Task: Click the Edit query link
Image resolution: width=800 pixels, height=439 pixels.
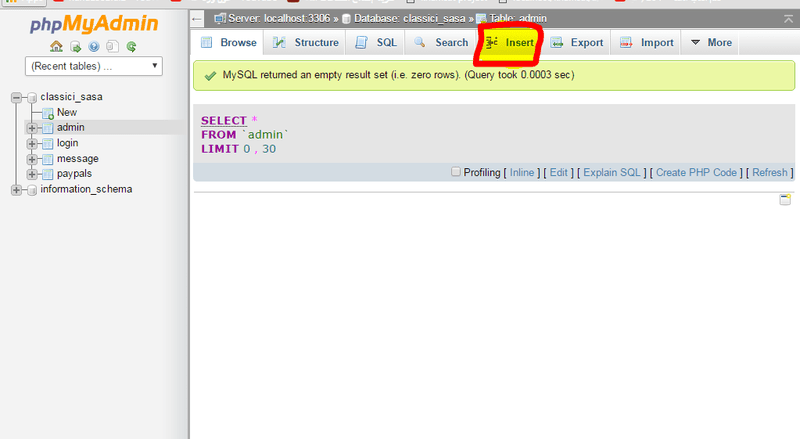Action: (558, 173)
